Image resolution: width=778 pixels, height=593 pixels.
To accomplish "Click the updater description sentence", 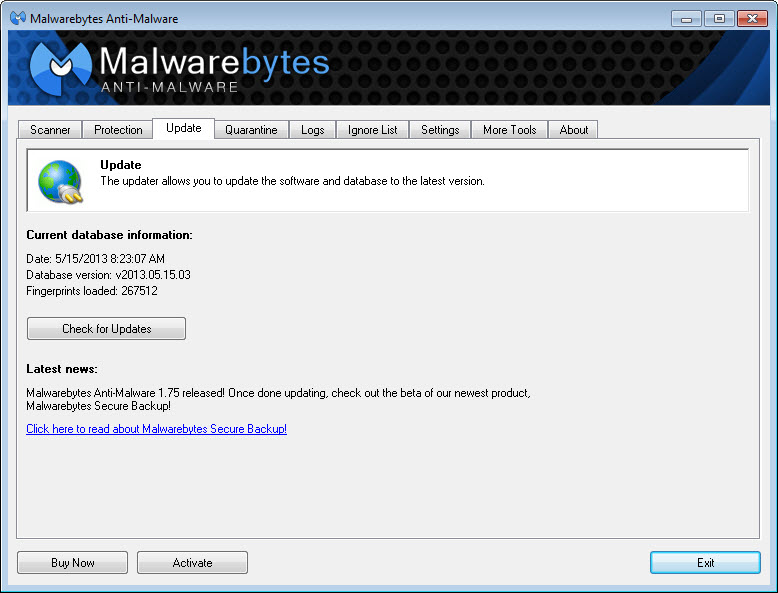I will (292, 181).
